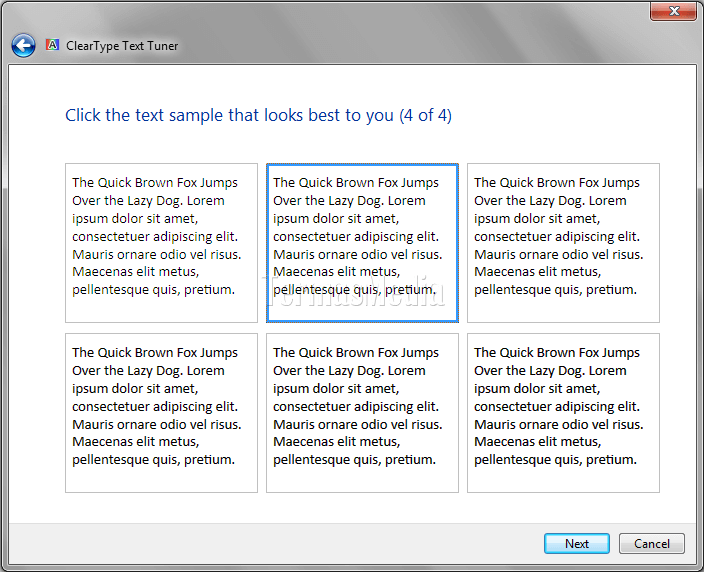Select the top-right text sample
Image resolution: width=704 pixels, height=572 pixels.
(563, 242)
